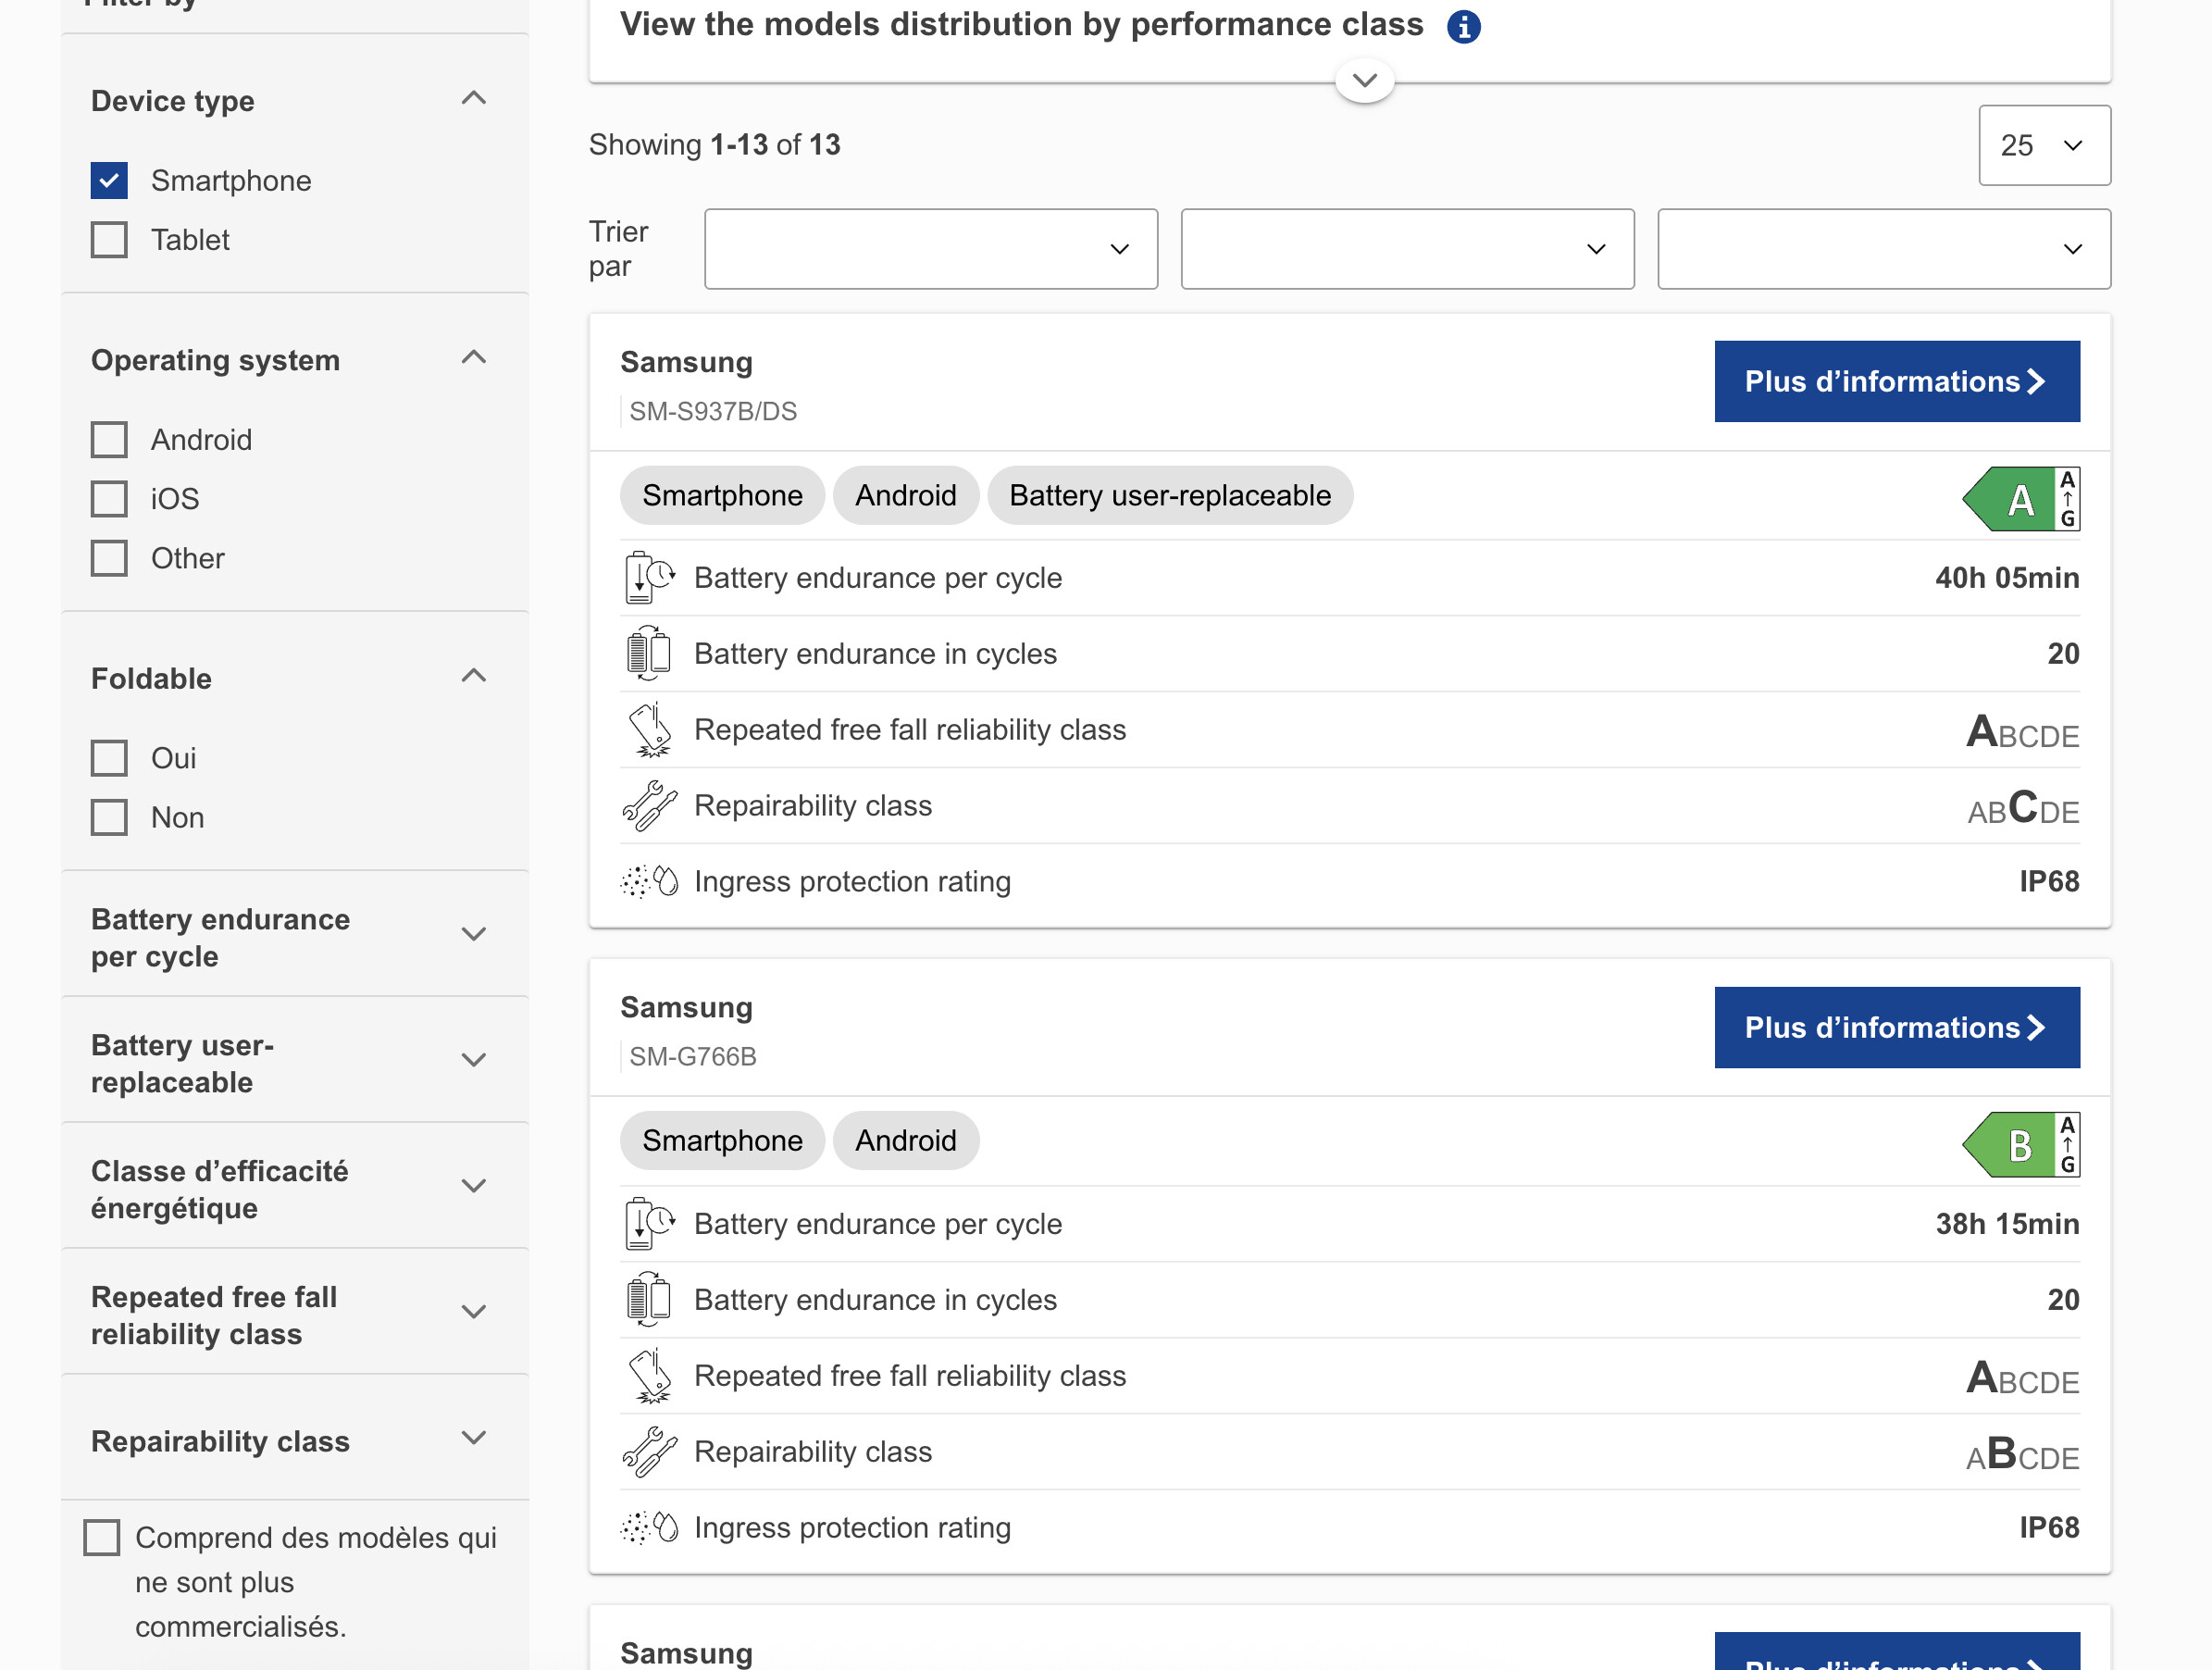Expand the Repeated free fall reliability class filter
The width and height of the screenshot is (2212, 1670).
click(474, 1312)
